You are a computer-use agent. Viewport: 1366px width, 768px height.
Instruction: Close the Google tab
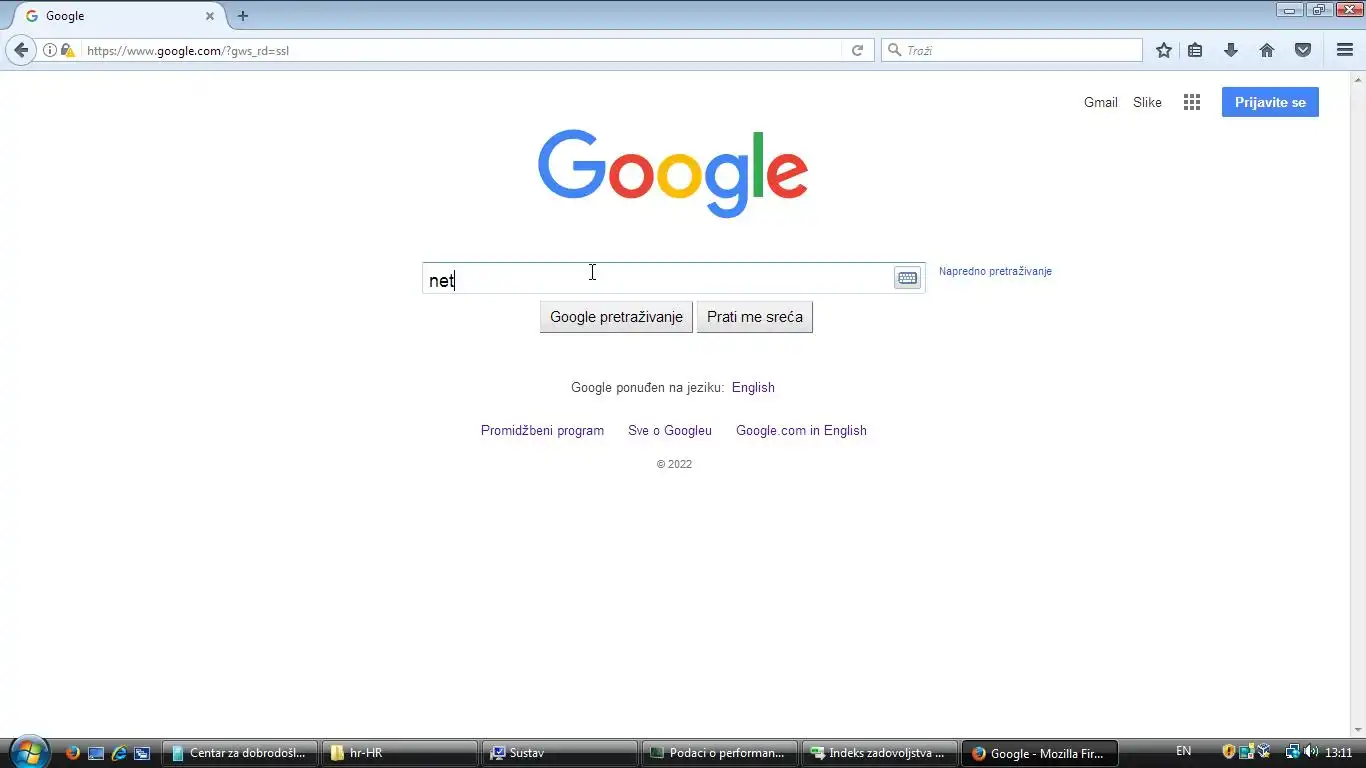coord(210,16)
